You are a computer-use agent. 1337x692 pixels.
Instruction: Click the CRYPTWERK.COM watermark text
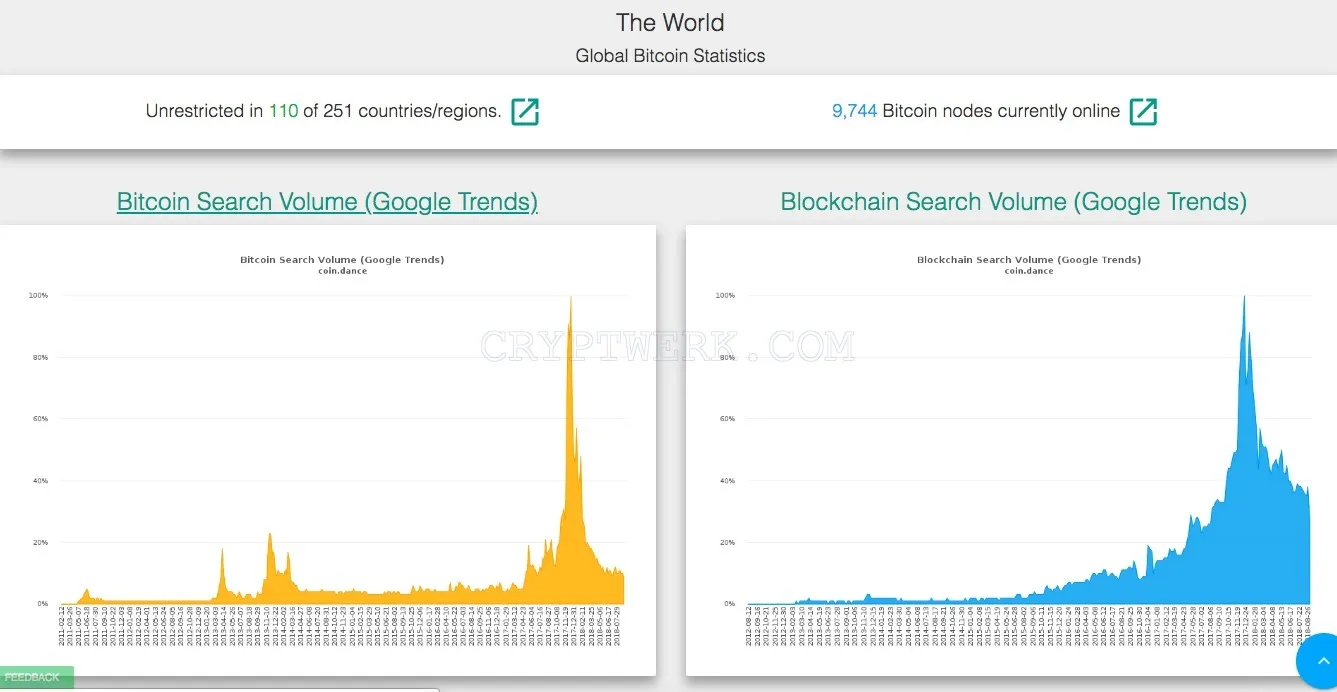[668, 346]
